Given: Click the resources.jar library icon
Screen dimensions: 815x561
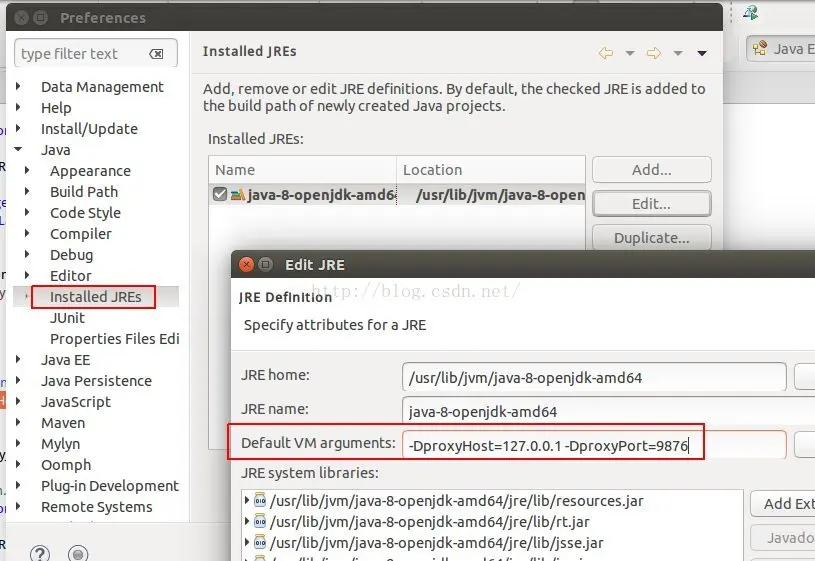Looking at the screenshot, I should point(260,501).
